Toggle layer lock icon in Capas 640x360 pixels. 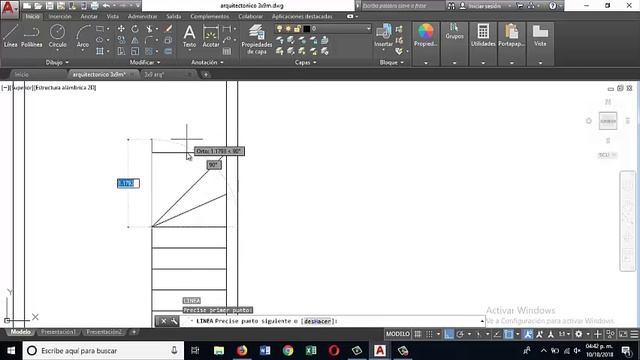click(x=297, y=29)
